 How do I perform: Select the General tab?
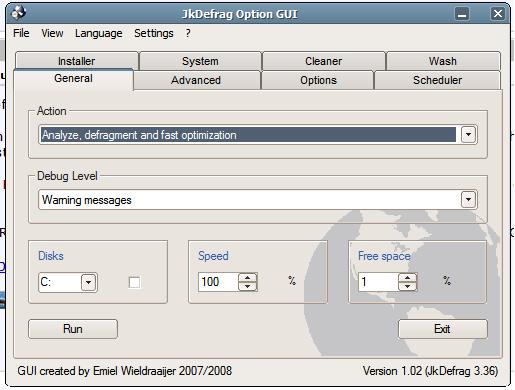tap(73, 79)
